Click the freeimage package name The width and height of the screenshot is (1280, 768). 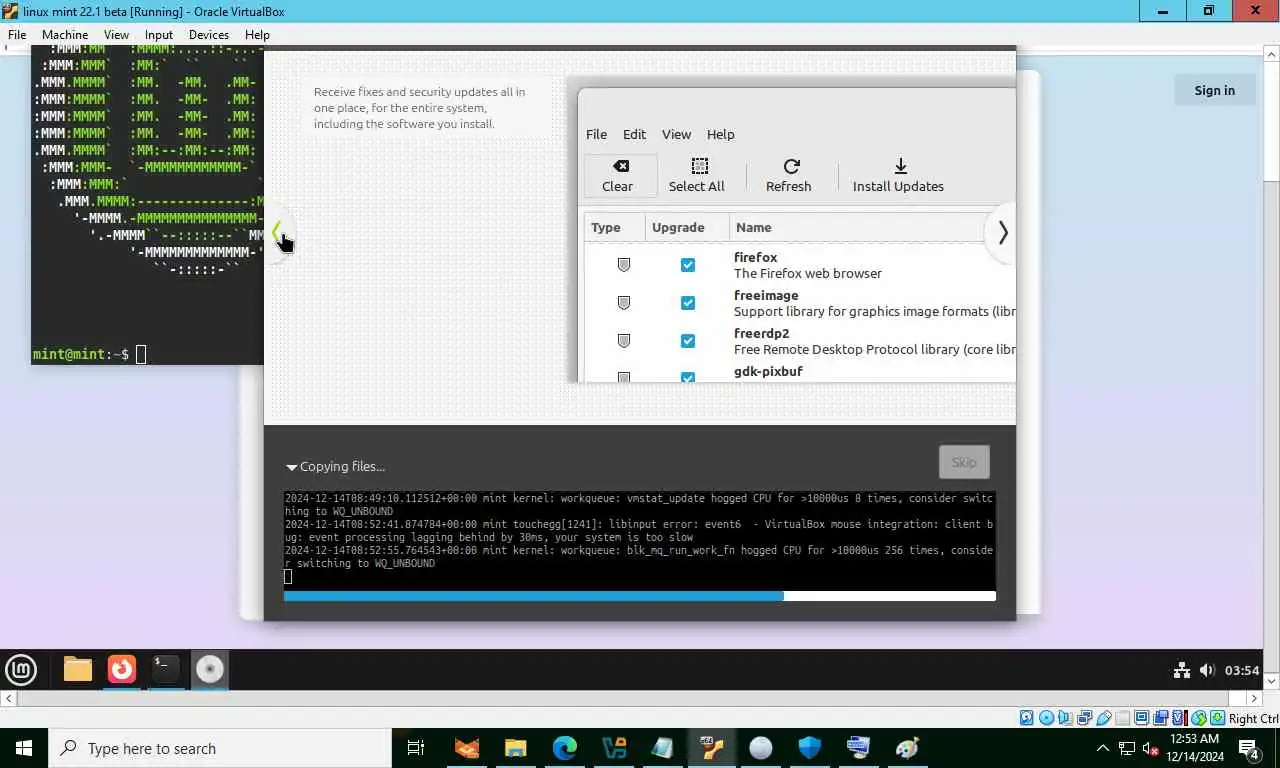[x=766, y=295]
